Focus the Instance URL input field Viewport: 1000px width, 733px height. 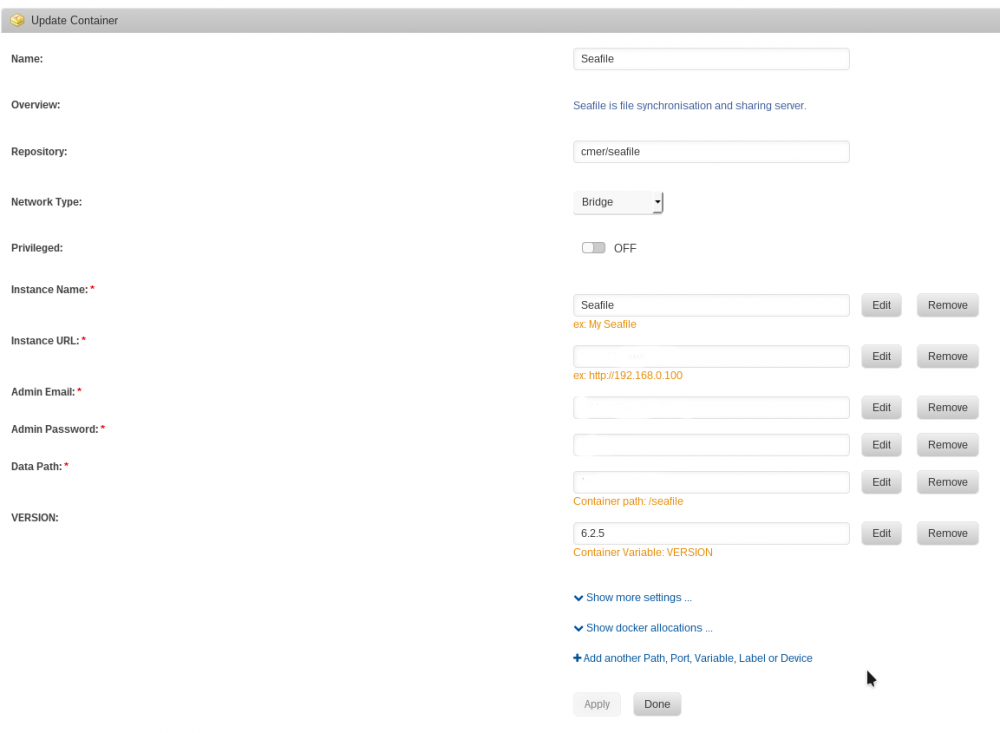point(711,357)
